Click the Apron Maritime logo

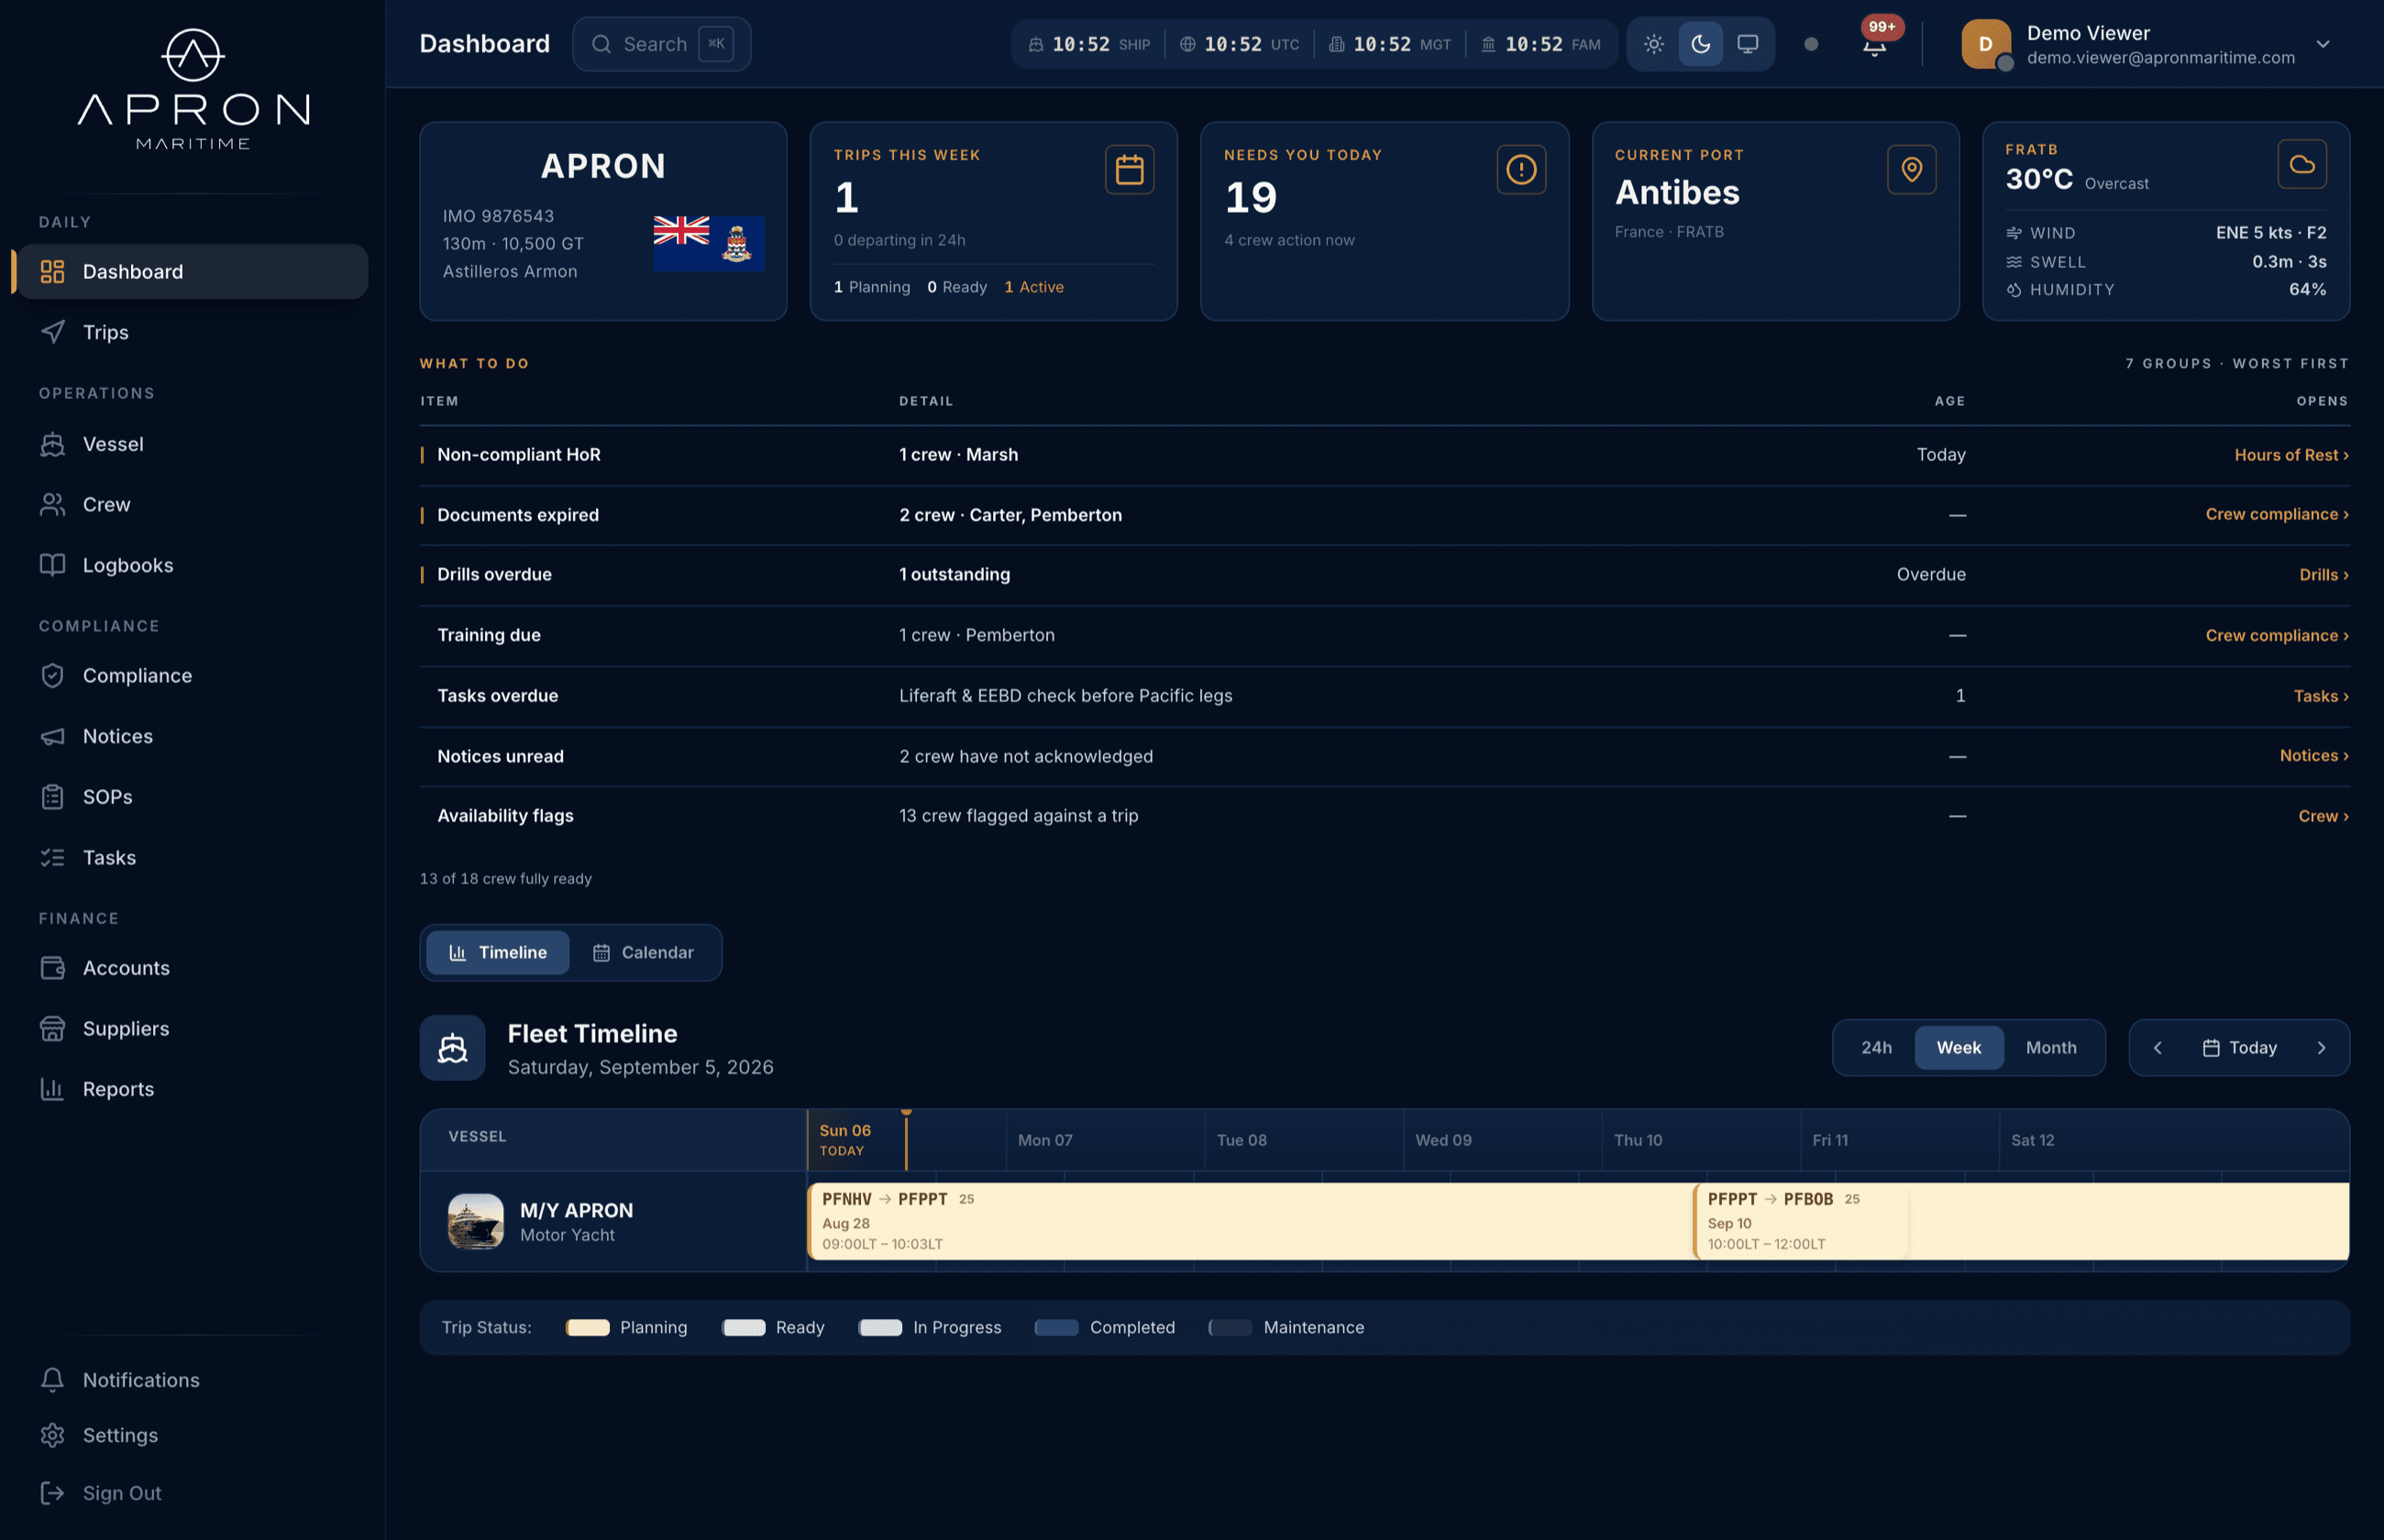(x=193, y=90)
